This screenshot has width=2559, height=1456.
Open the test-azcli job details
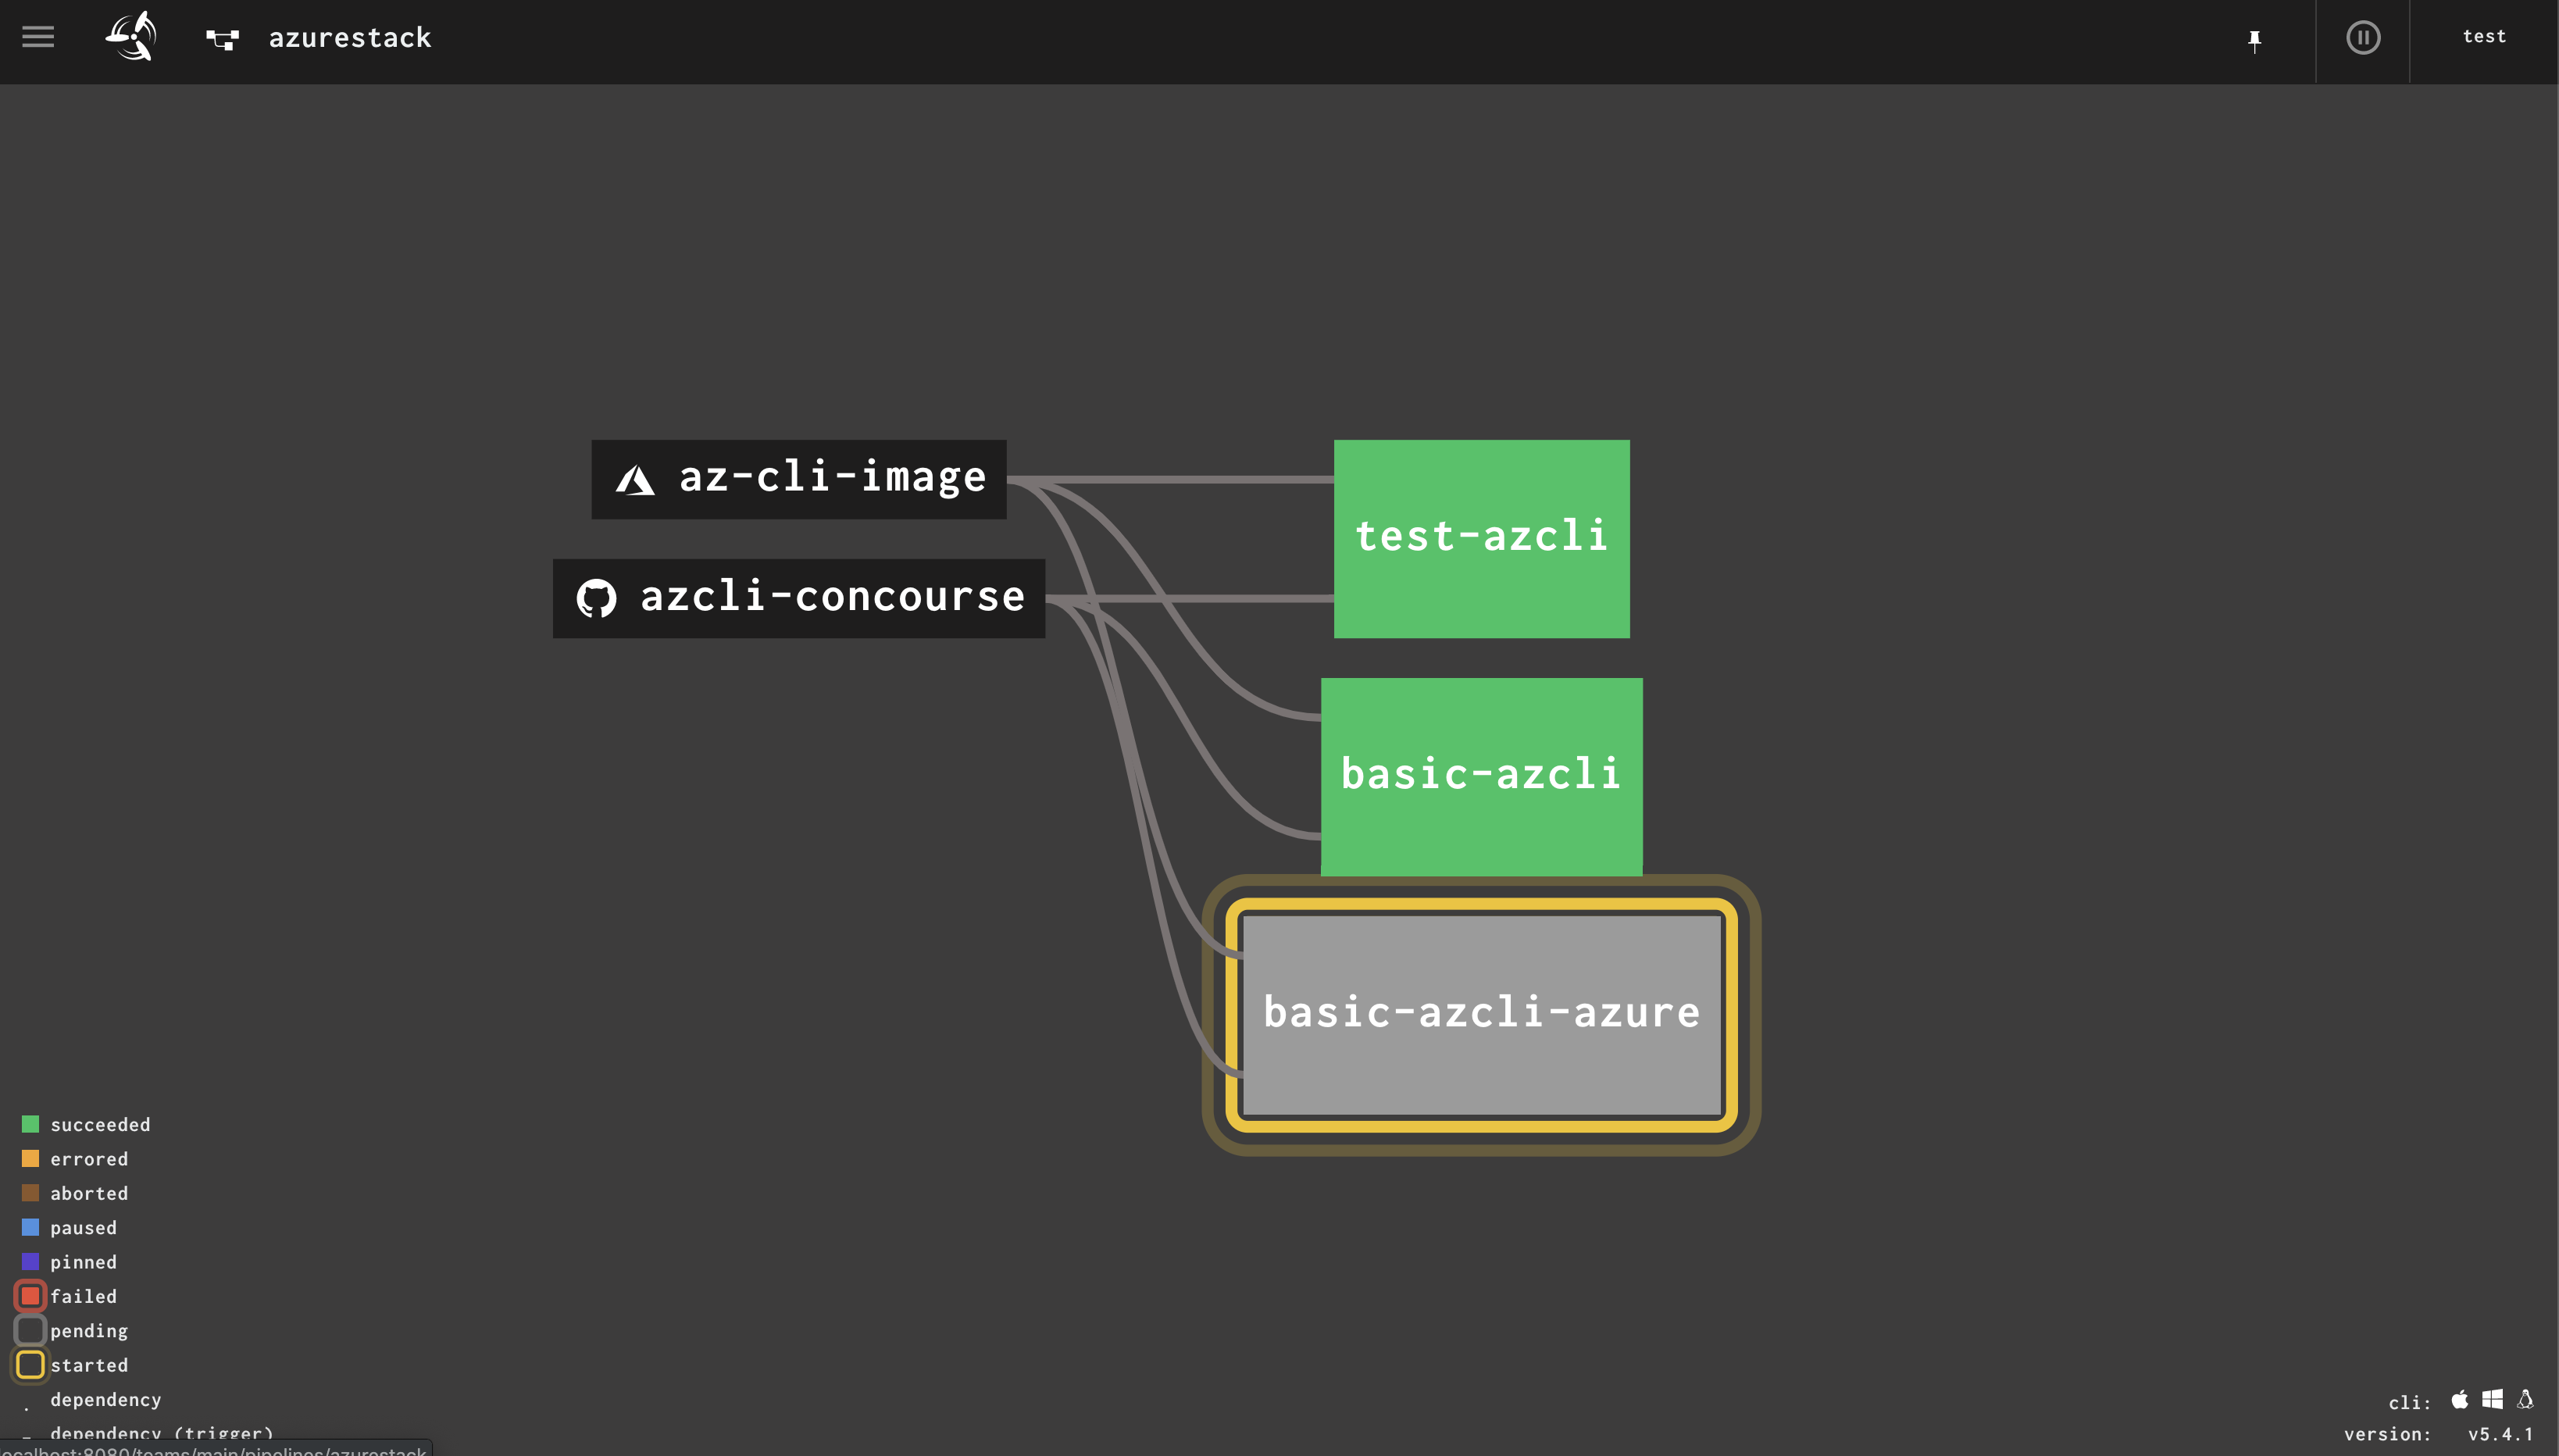tap(1482, 538)
